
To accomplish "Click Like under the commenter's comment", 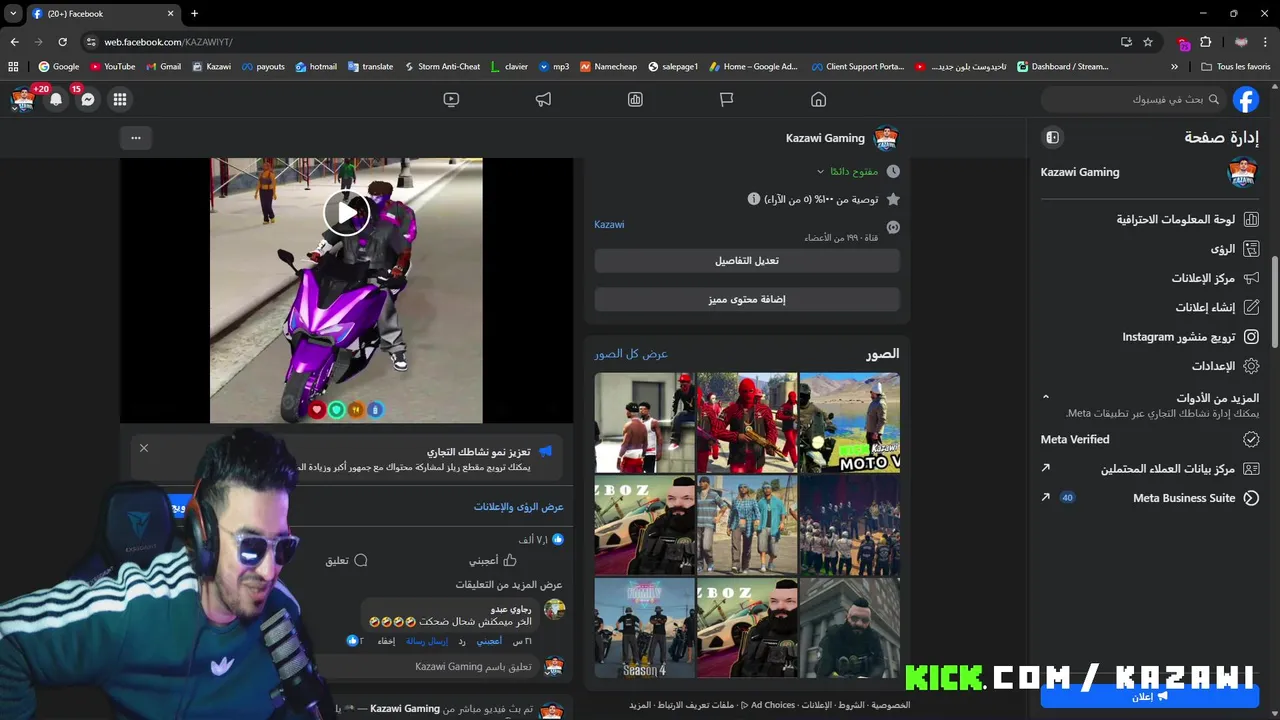I will point(489,640).
